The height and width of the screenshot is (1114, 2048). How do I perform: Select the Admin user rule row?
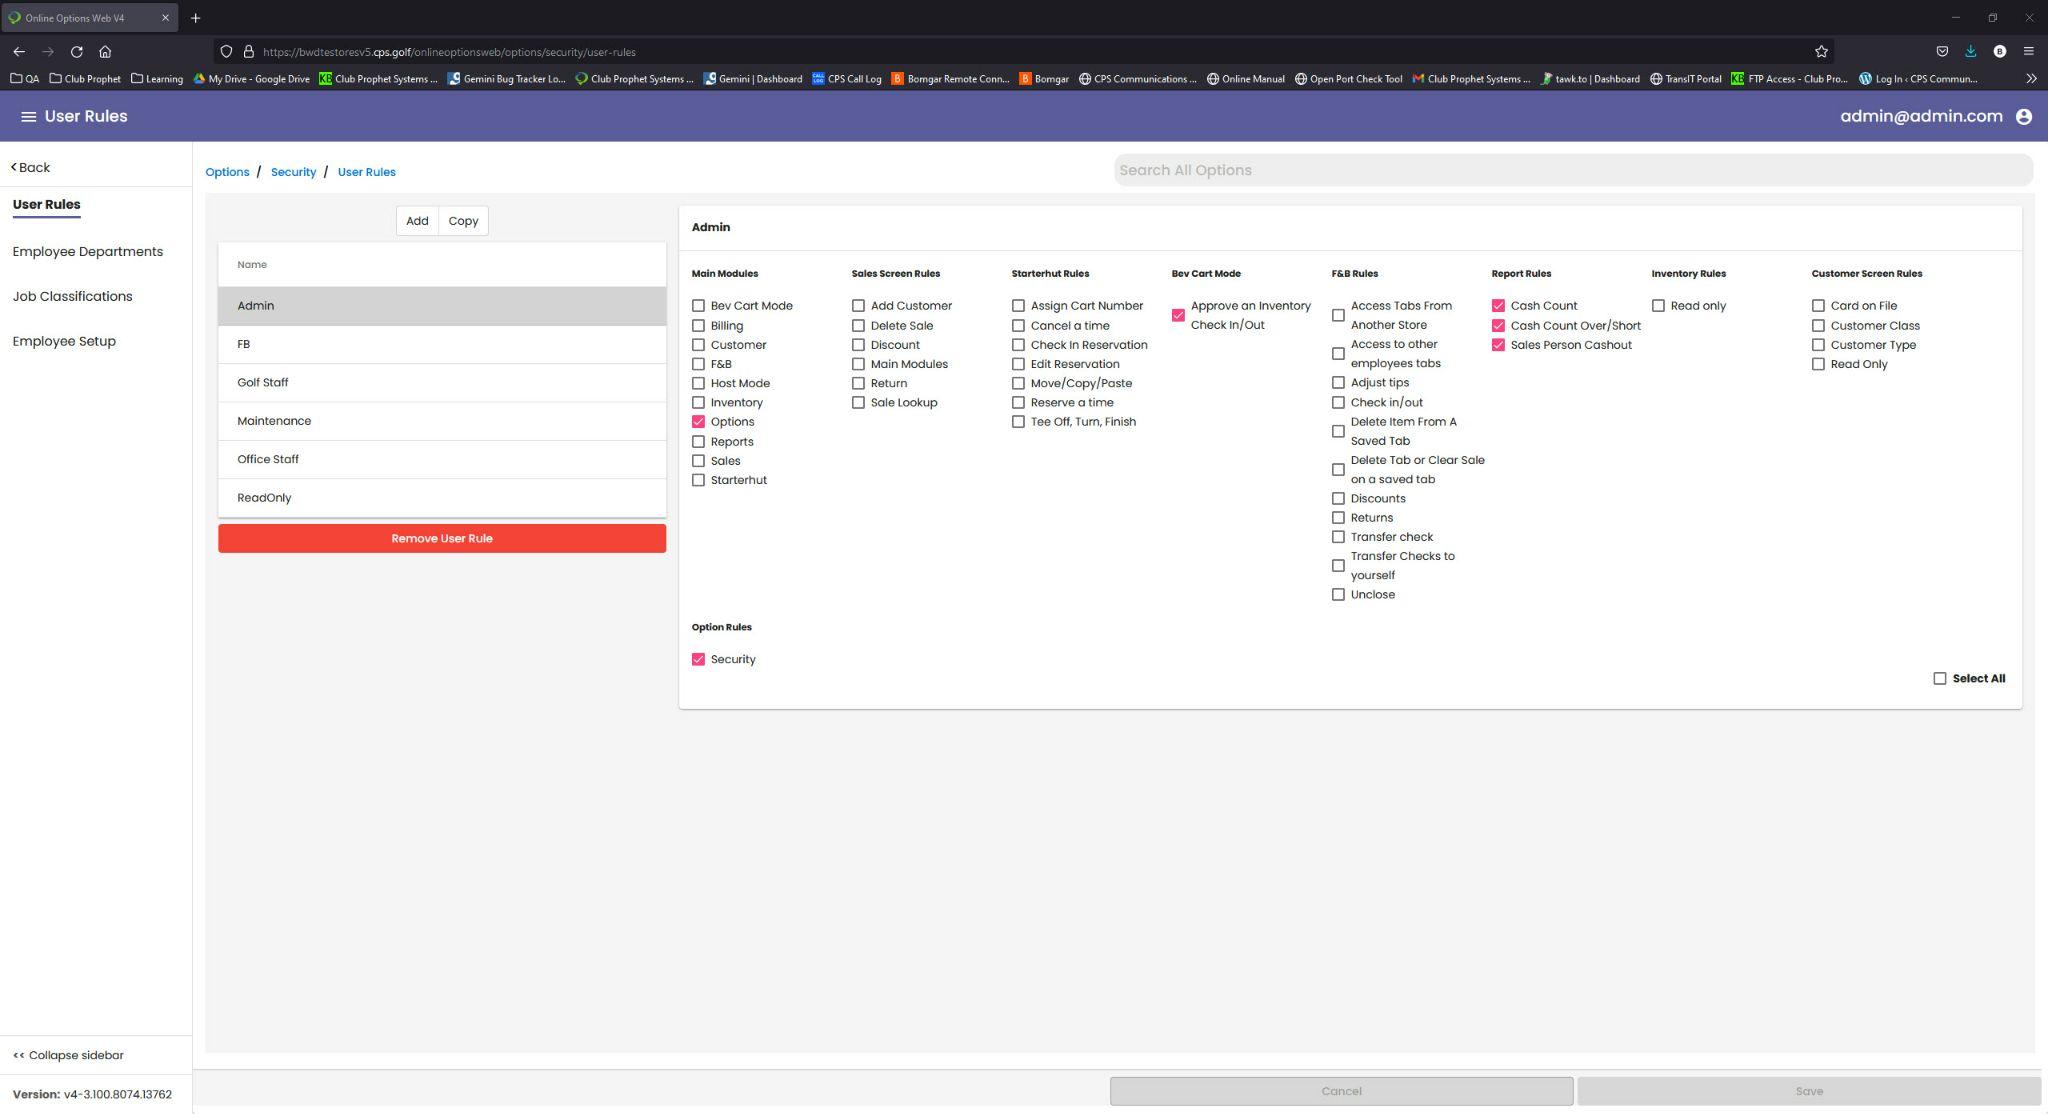tap(442, 306)
